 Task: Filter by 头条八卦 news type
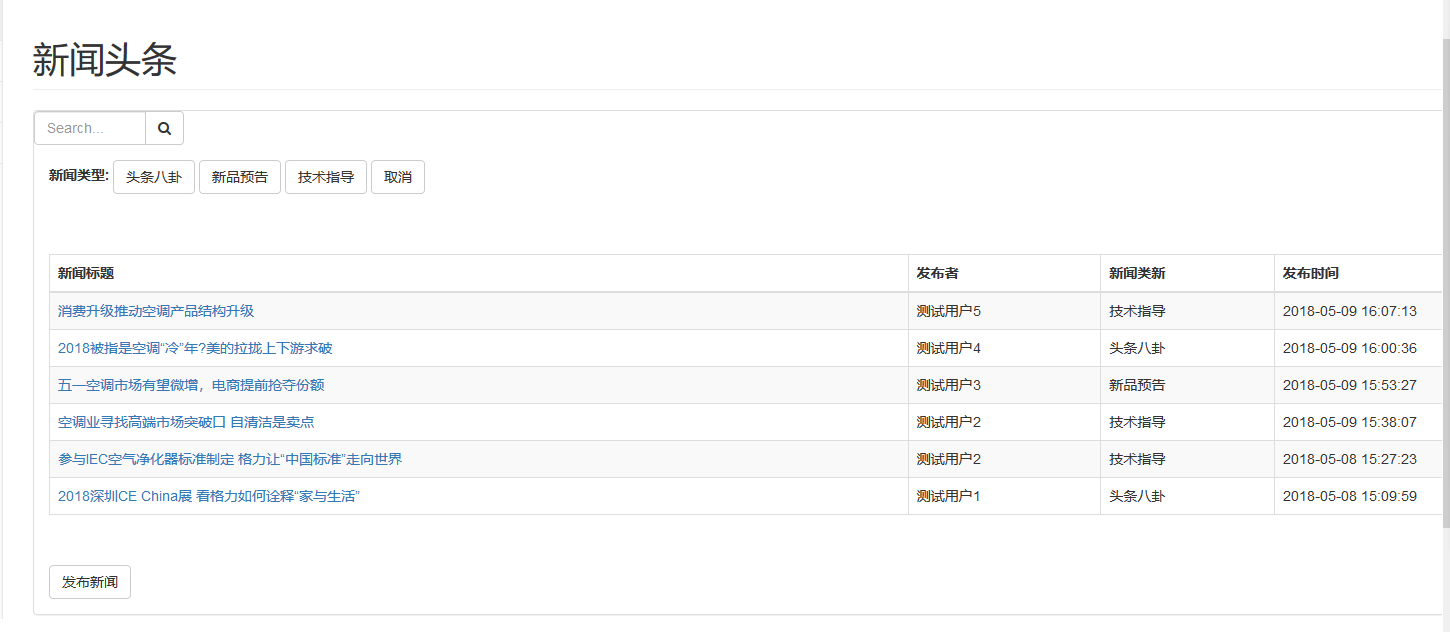154,177
